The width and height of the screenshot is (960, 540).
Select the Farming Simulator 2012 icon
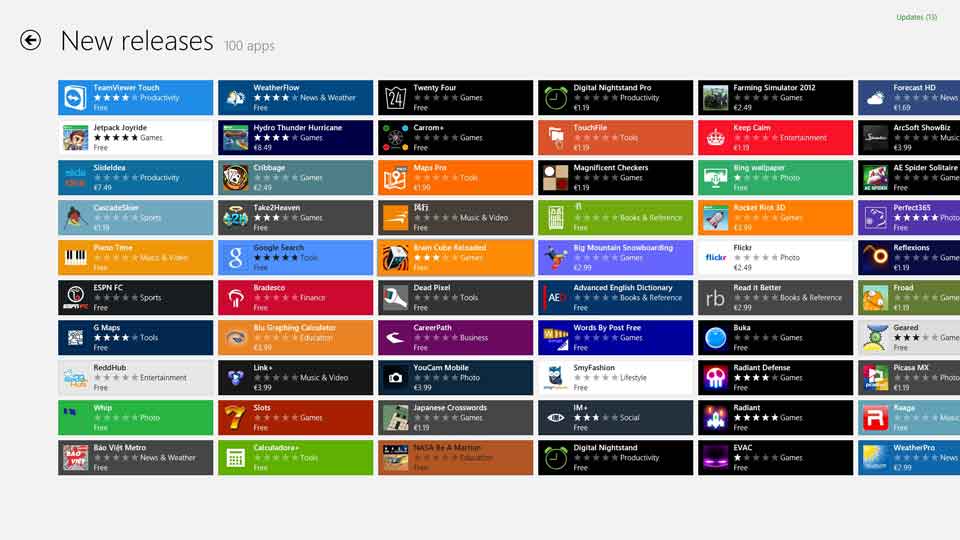point(716,98)
